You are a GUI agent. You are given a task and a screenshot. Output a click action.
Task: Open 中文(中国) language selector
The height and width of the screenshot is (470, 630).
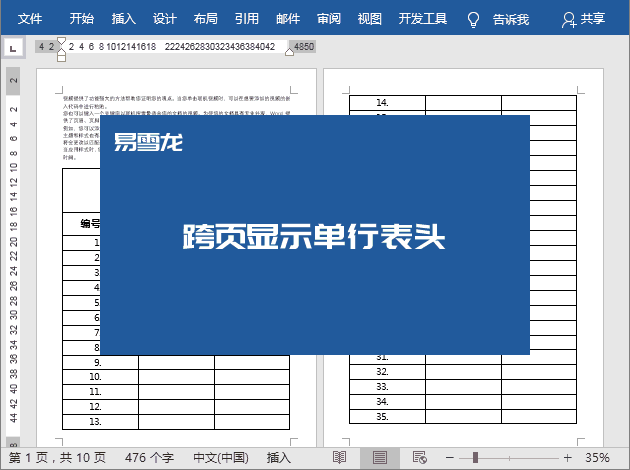(x=220, y=457)
